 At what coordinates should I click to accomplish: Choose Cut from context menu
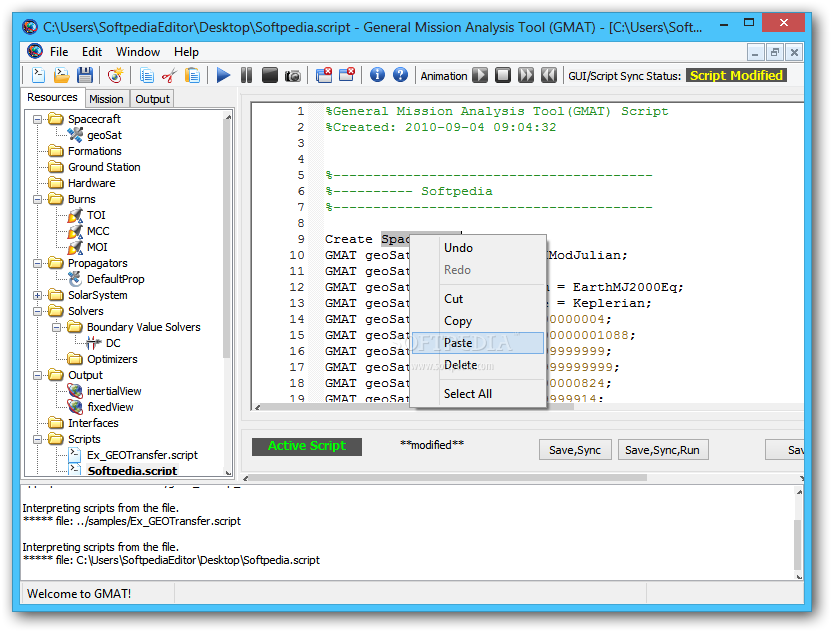pos(479,299)
